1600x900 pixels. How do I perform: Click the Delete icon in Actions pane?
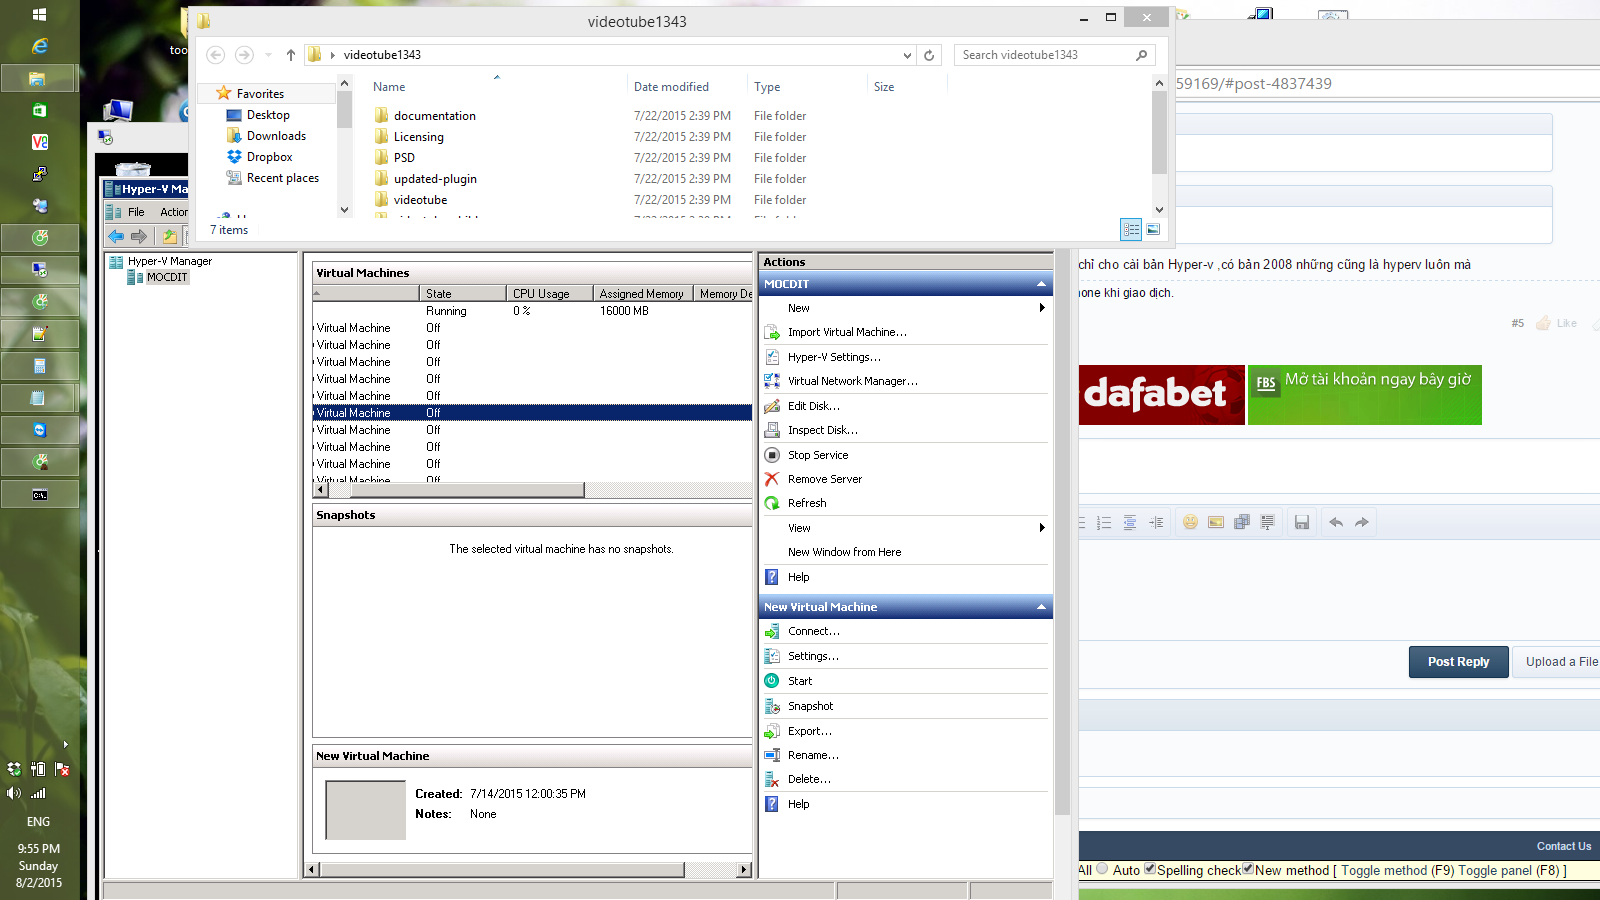click(772, 779)
